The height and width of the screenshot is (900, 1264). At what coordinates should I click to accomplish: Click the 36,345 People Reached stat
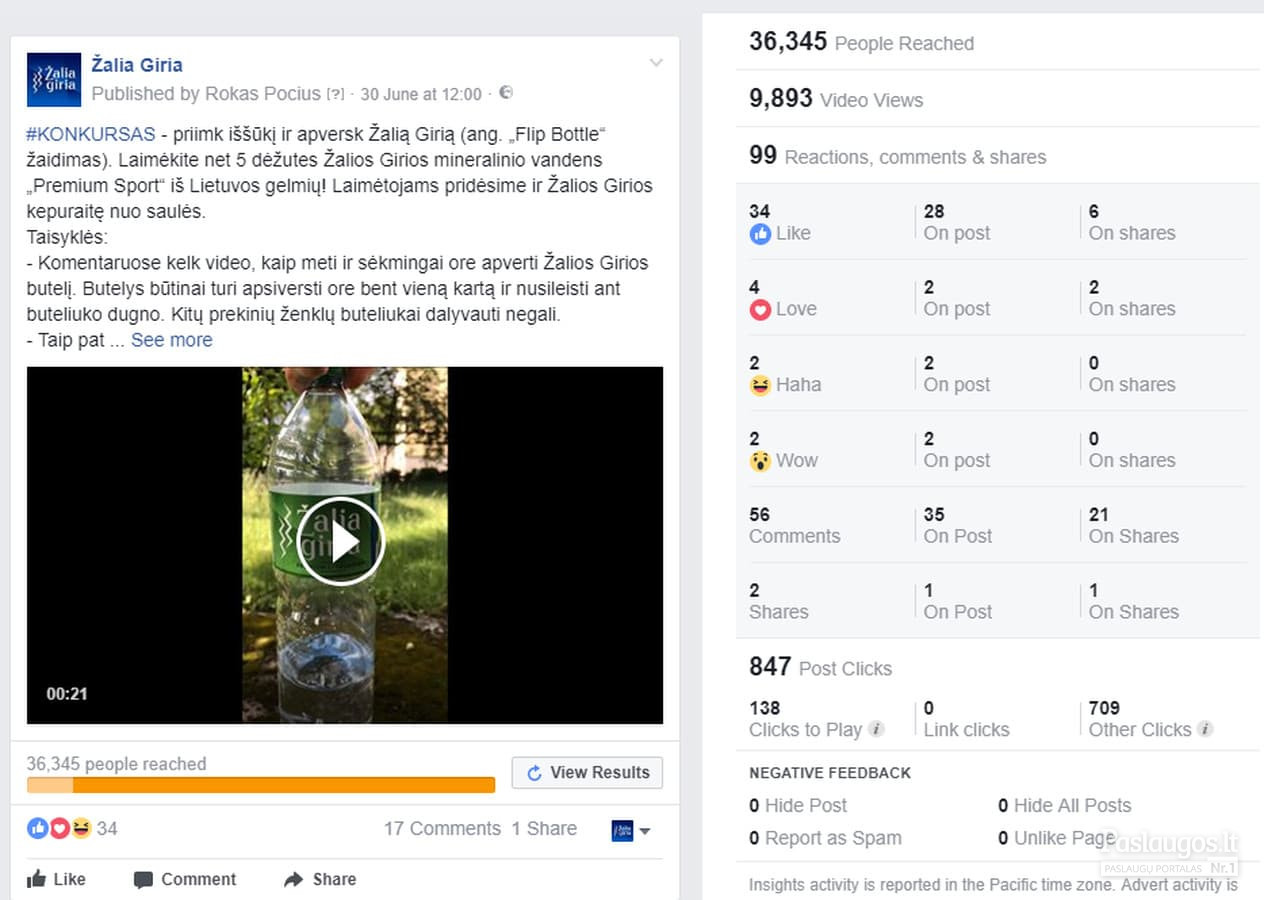pyautogui.click(x=861, y=42)
